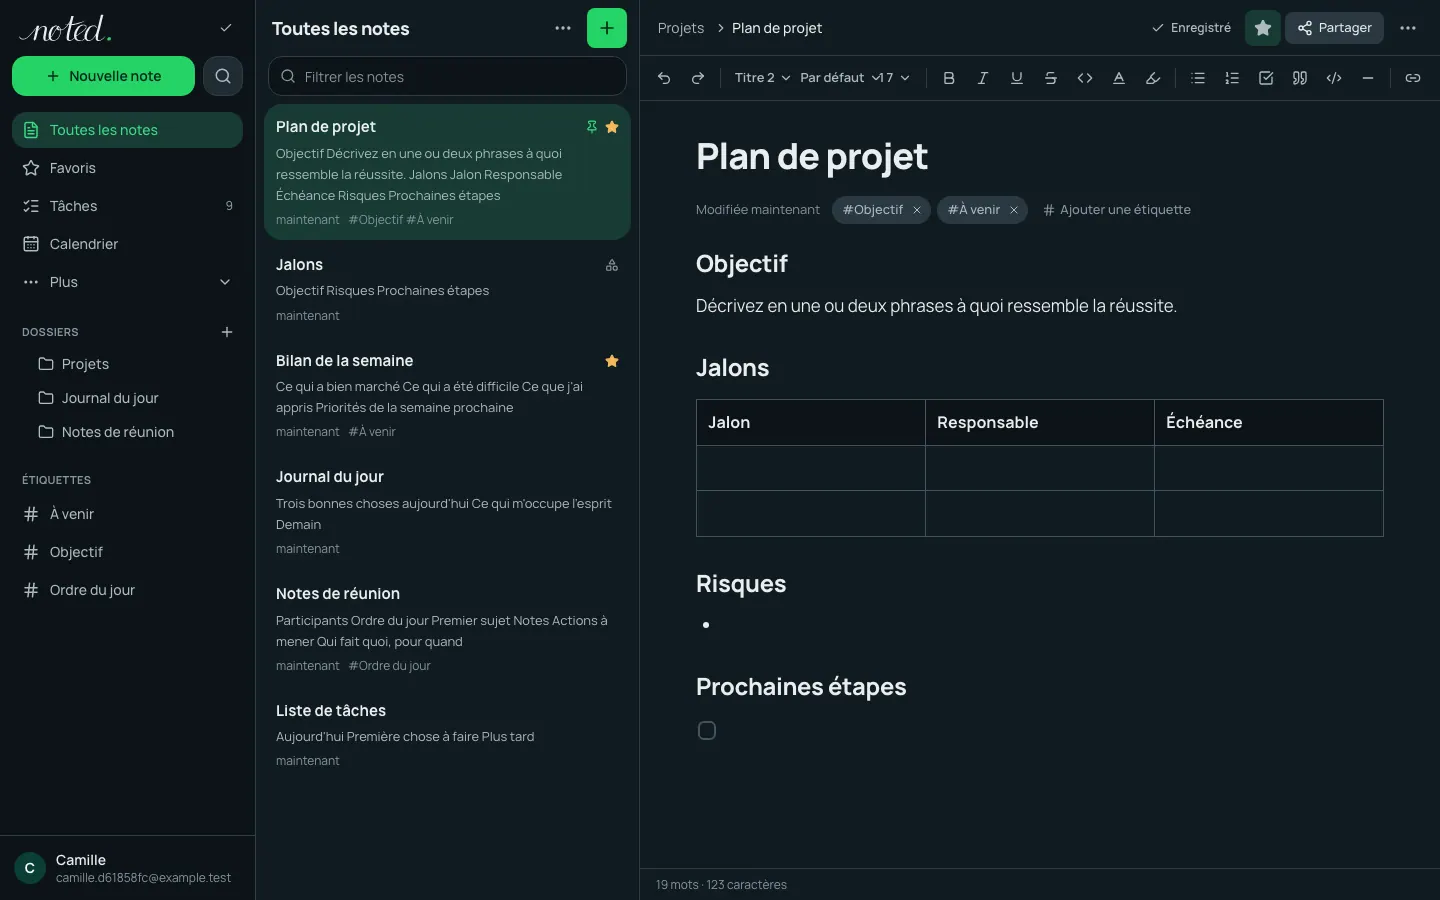Check the empty task box under Prochaines étapes
Image resolution: width=1440 pixels, height=900 pixels.
tap(707, 731)
